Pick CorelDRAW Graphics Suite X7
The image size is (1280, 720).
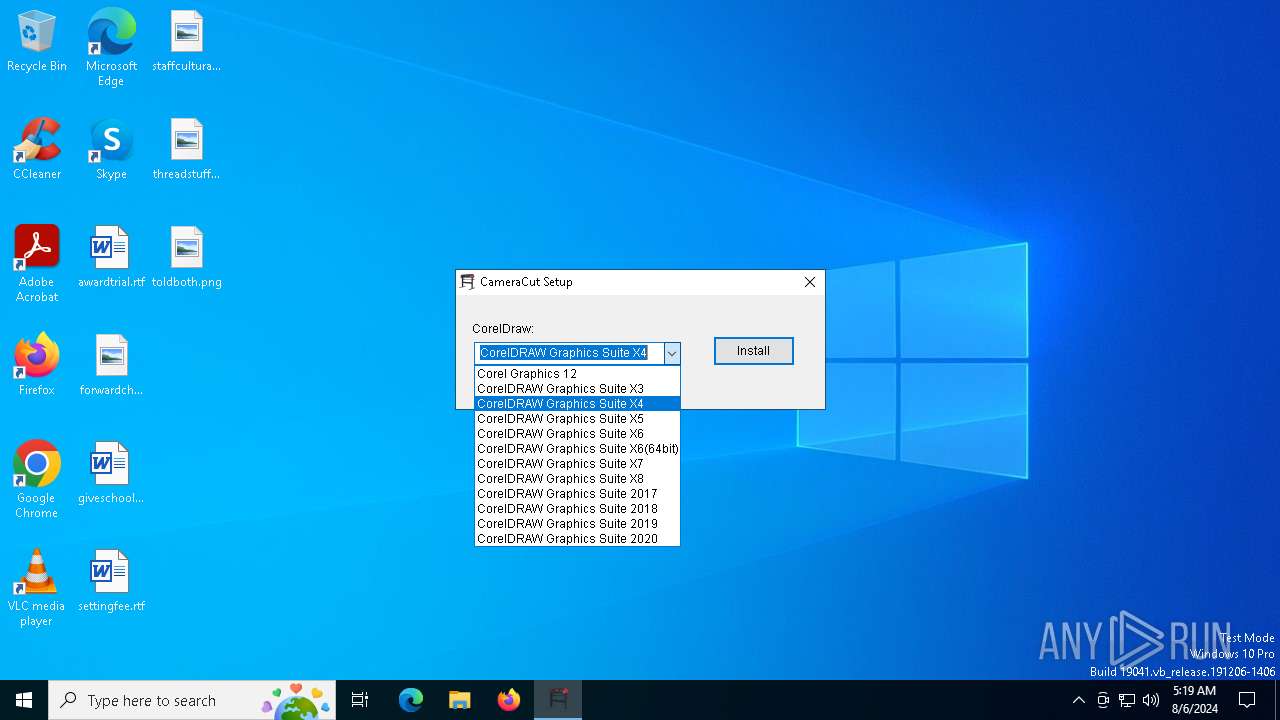577,464
